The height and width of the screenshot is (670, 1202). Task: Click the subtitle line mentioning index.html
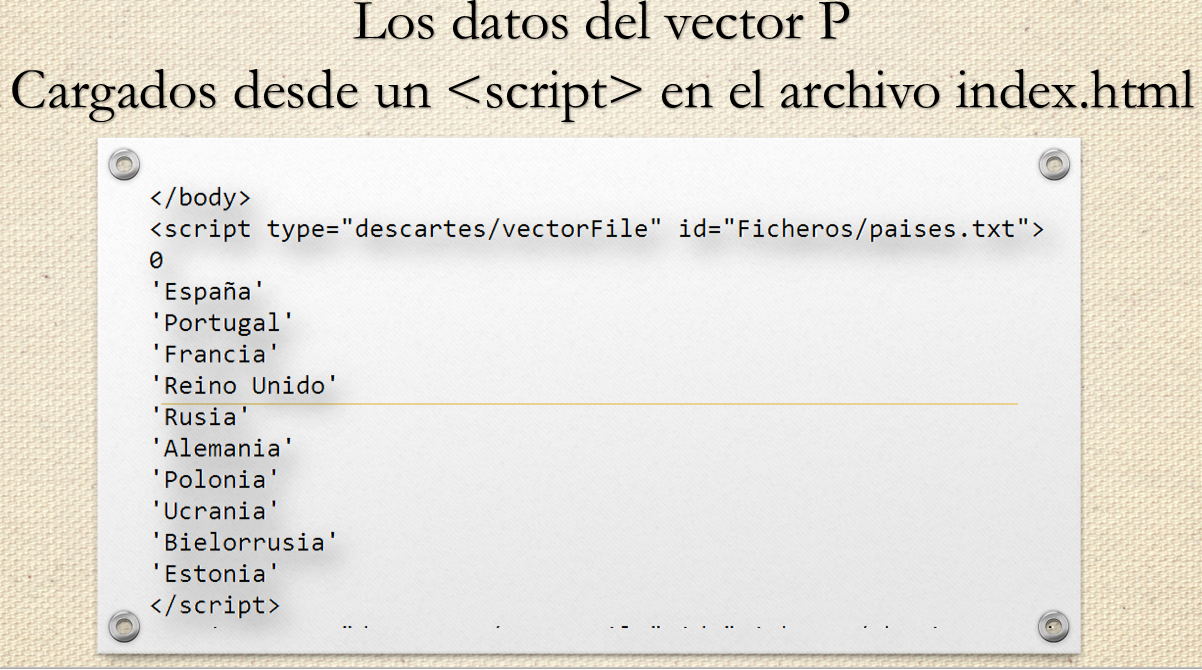602,90
